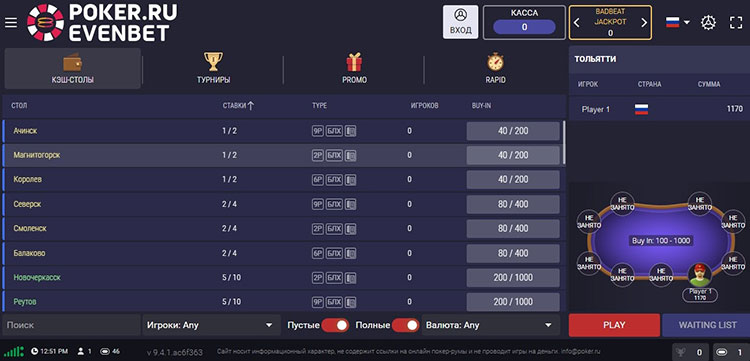Click the table list scrollbar

tap(564, 142)
